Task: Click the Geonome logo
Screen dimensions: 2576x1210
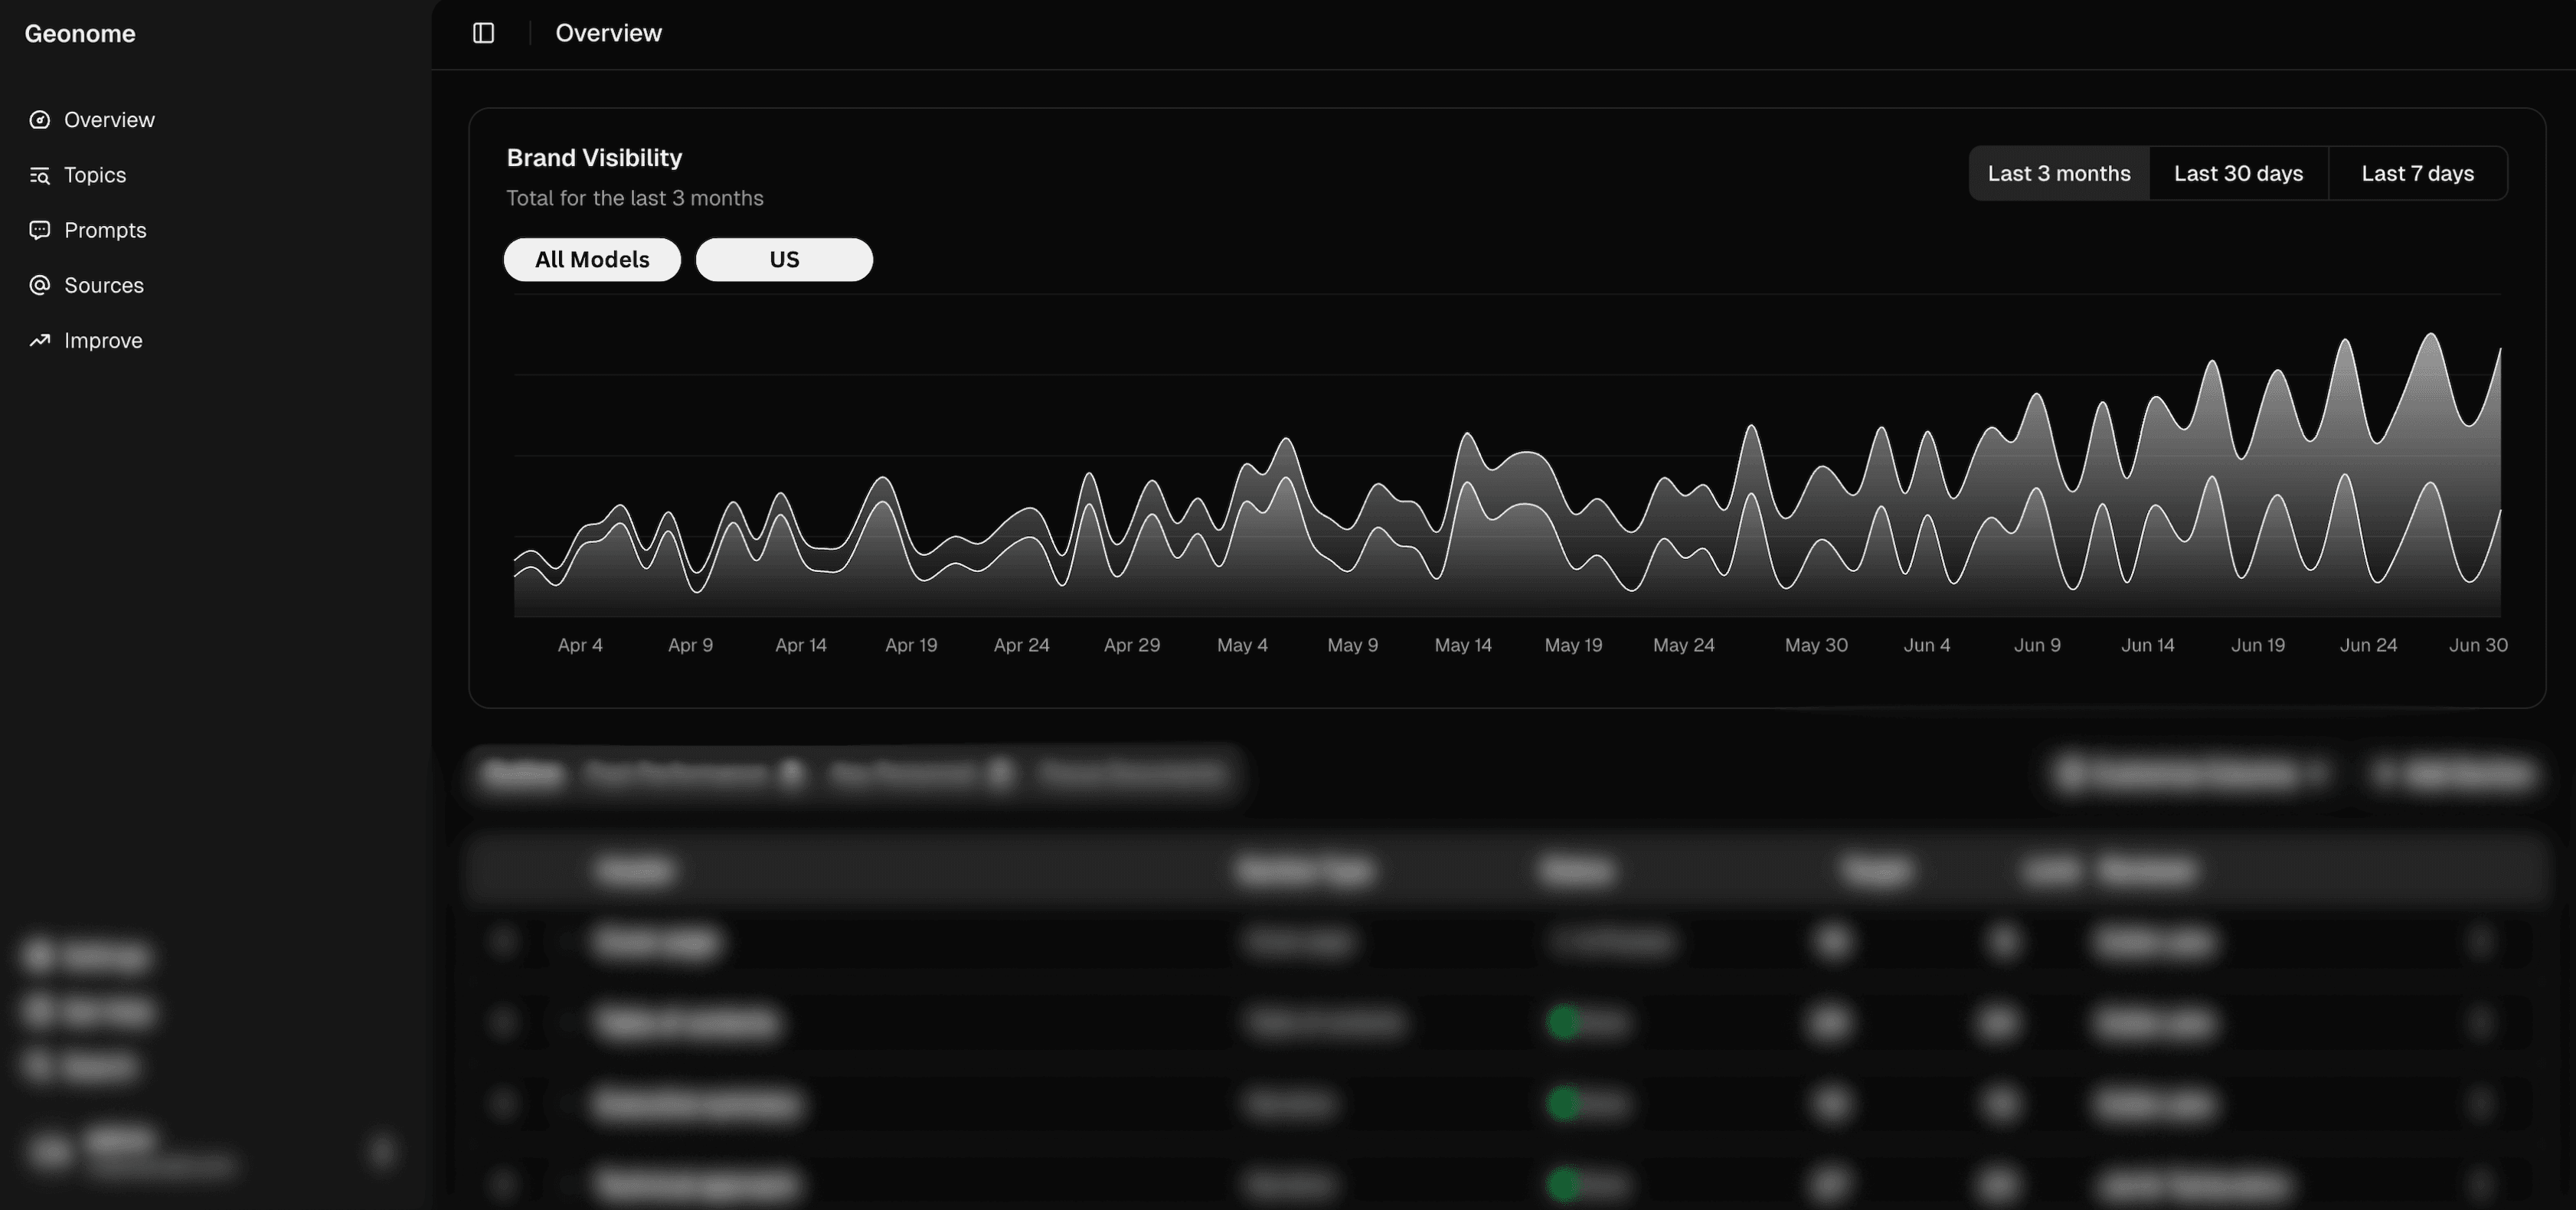Action: click(x=80, y=33)
